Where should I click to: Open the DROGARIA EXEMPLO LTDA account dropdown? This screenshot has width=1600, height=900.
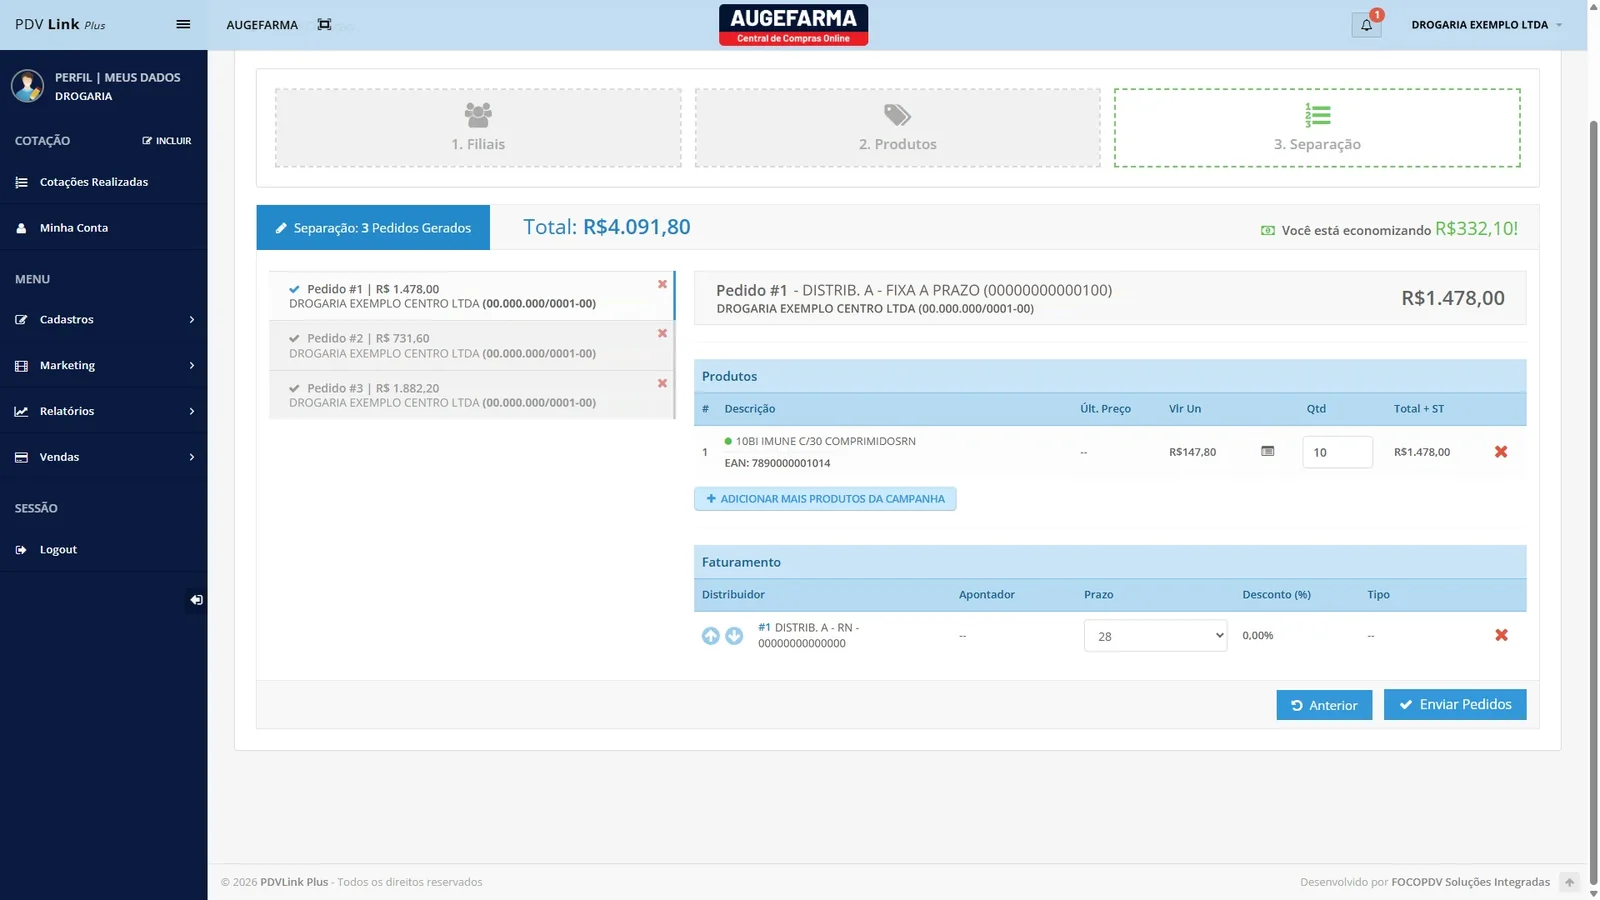1486,25
